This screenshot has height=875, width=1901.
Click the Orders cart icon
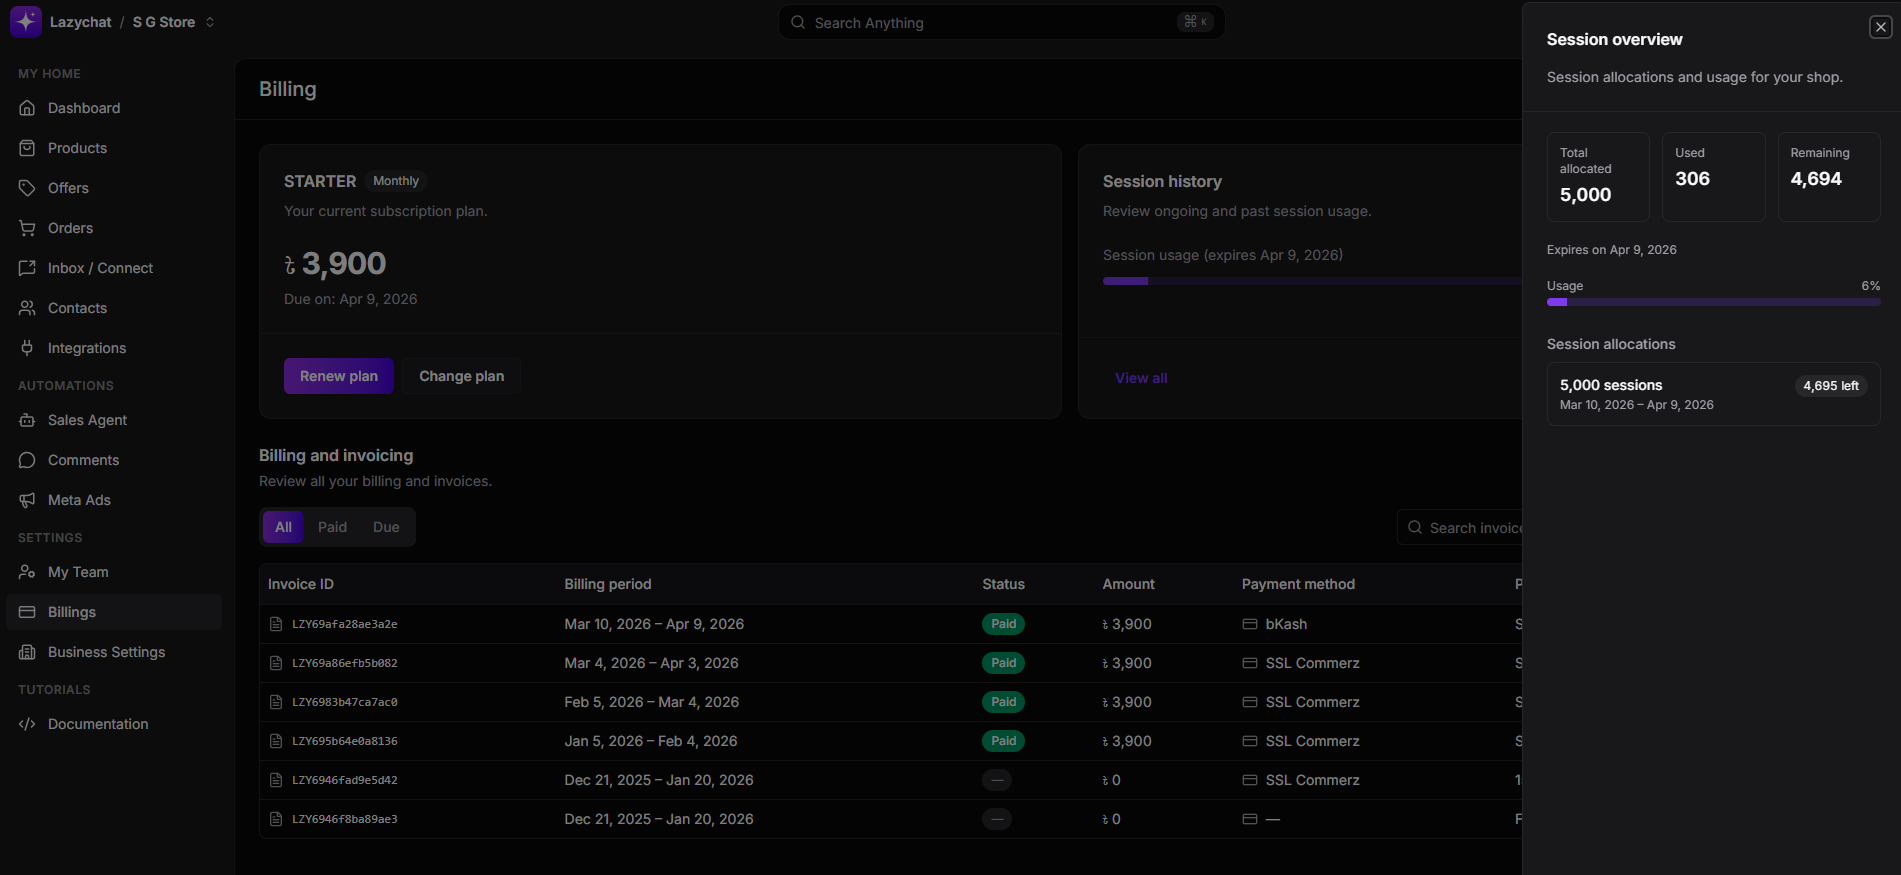point(27,228)
